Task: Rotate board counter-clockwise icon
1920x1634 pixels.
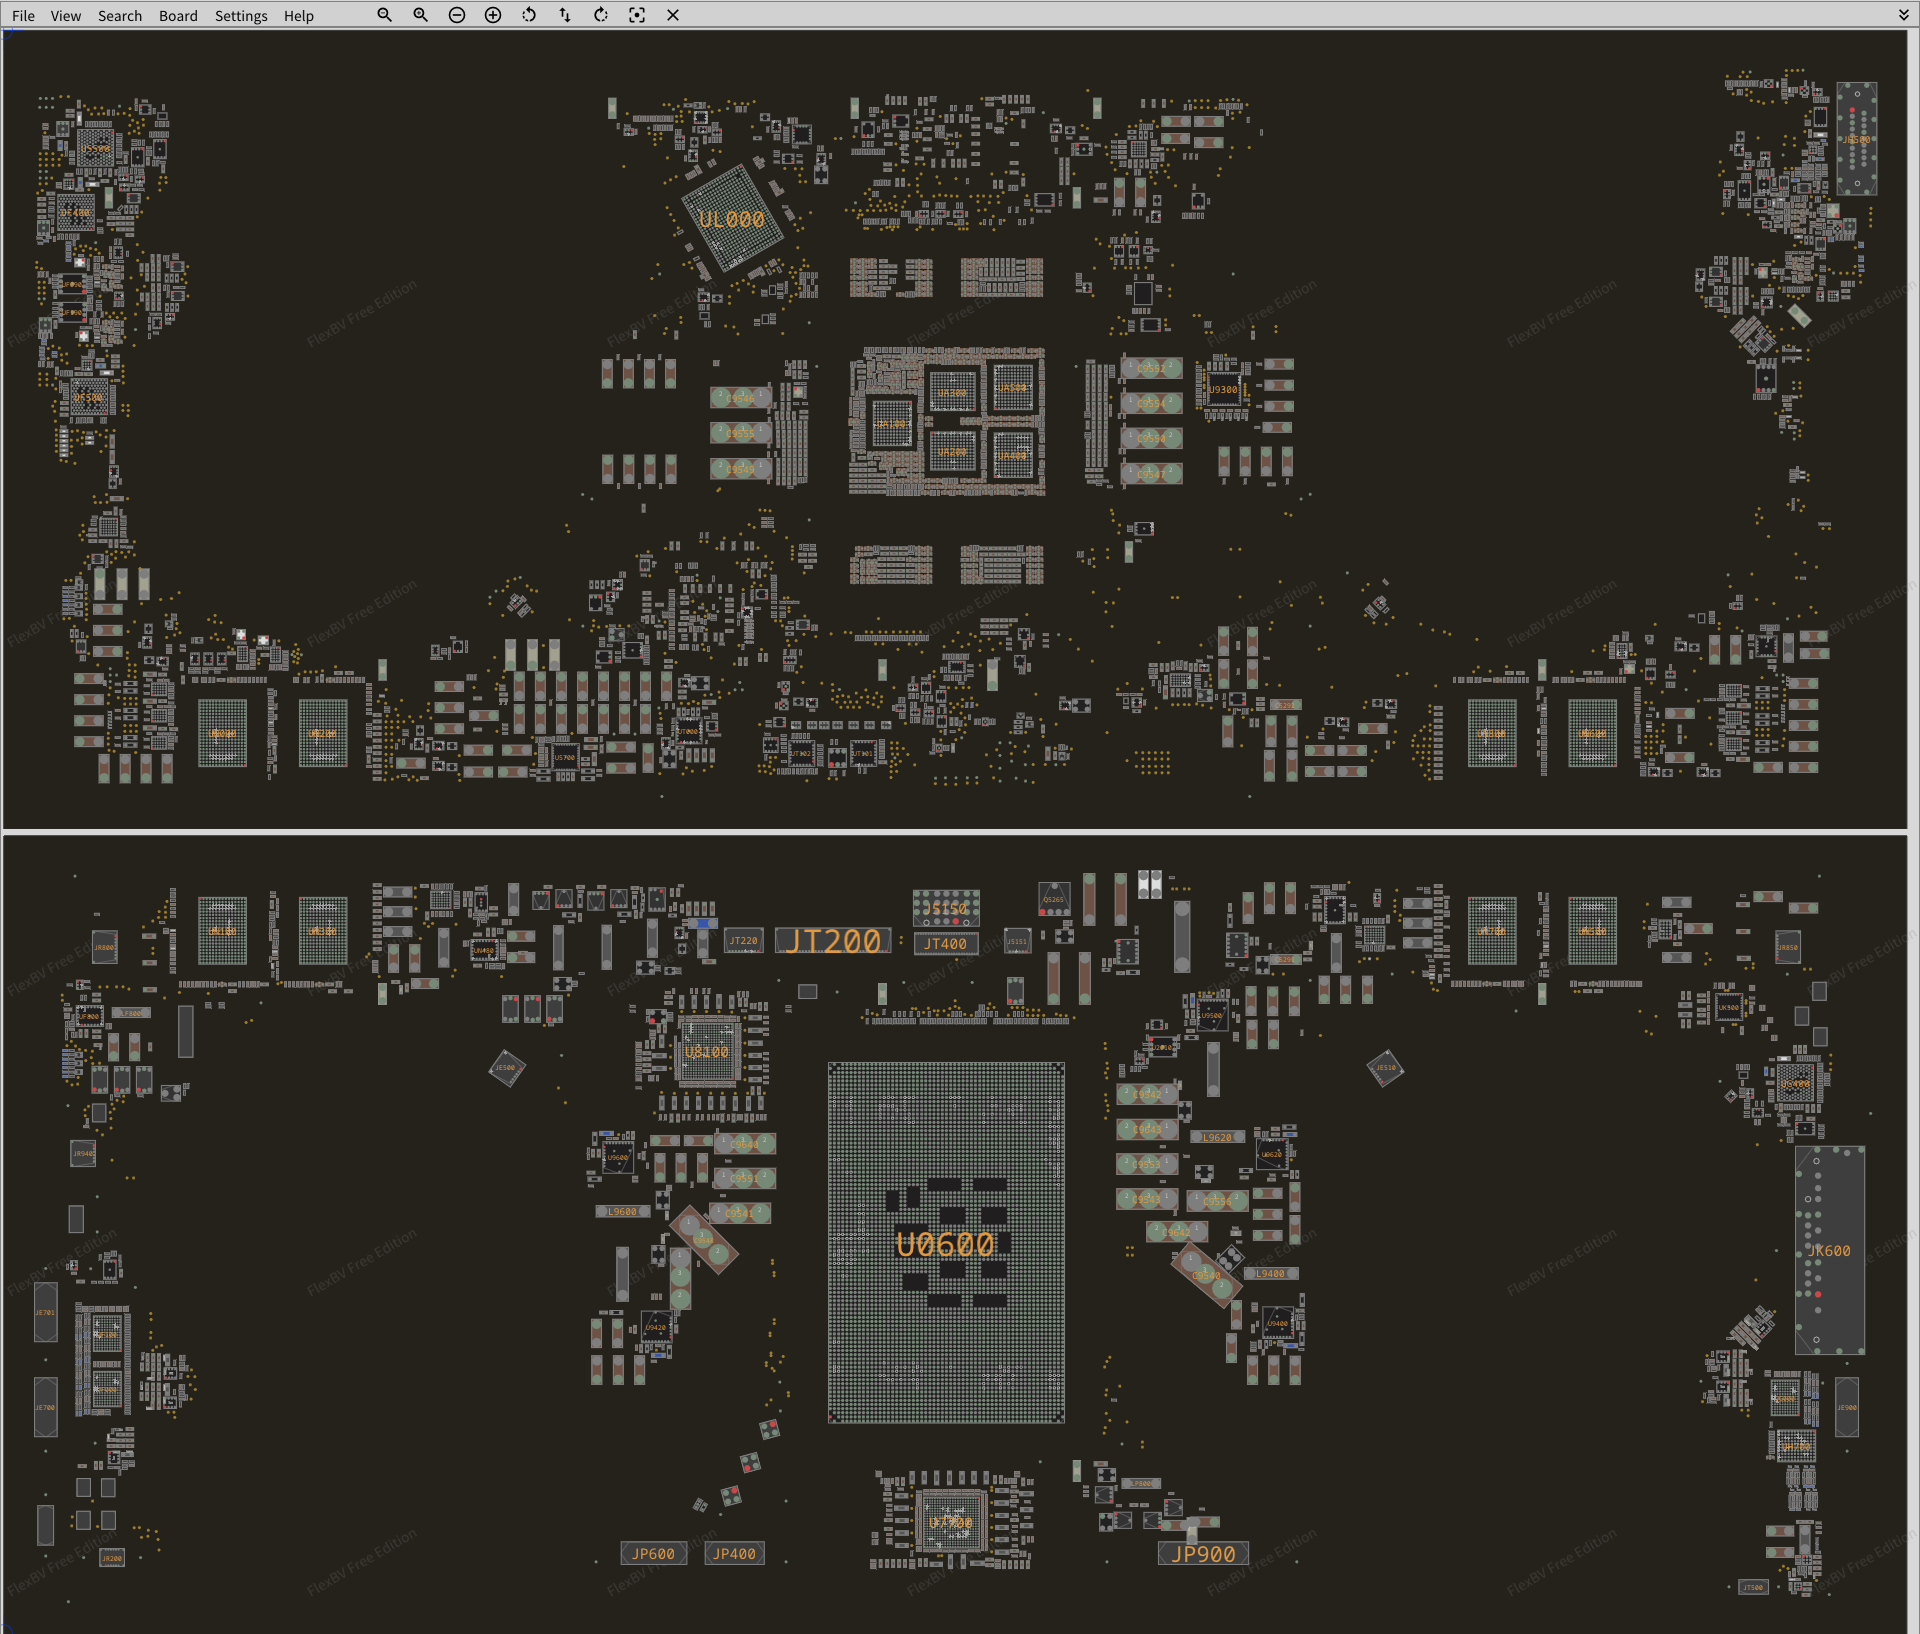Action: click(529, 15)
